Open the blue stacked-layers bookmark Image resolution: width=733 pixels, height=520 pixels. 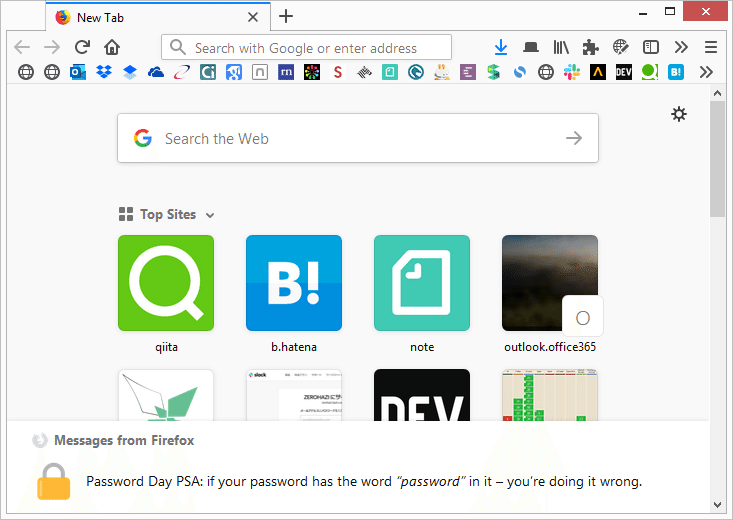[x=130, y=72]
